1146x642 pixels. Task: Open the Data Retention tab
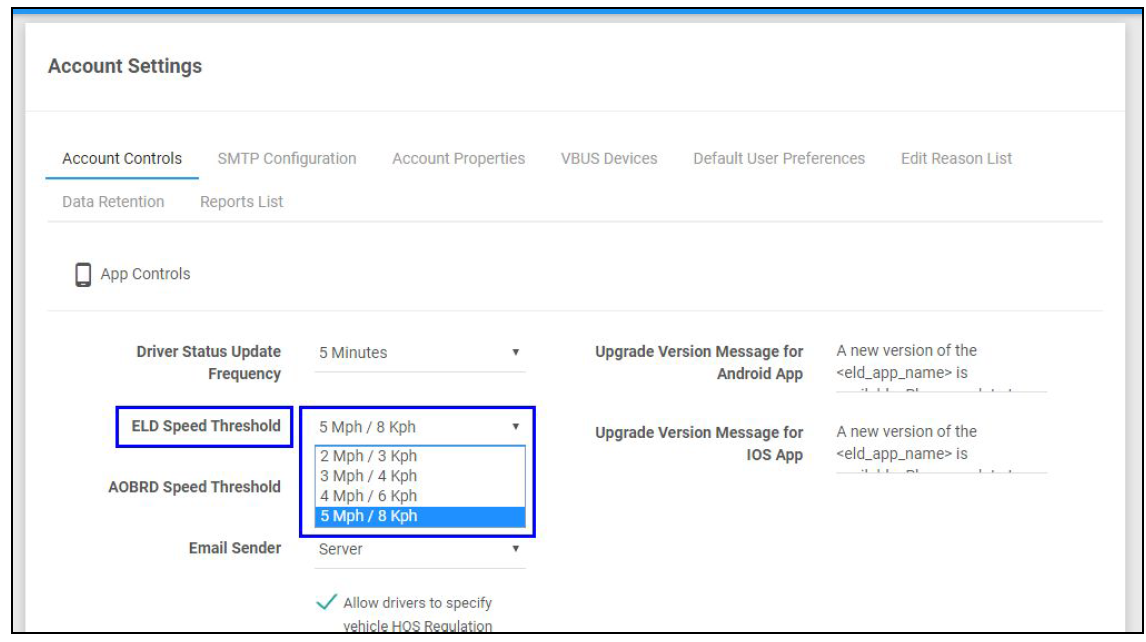click(113, 202)
